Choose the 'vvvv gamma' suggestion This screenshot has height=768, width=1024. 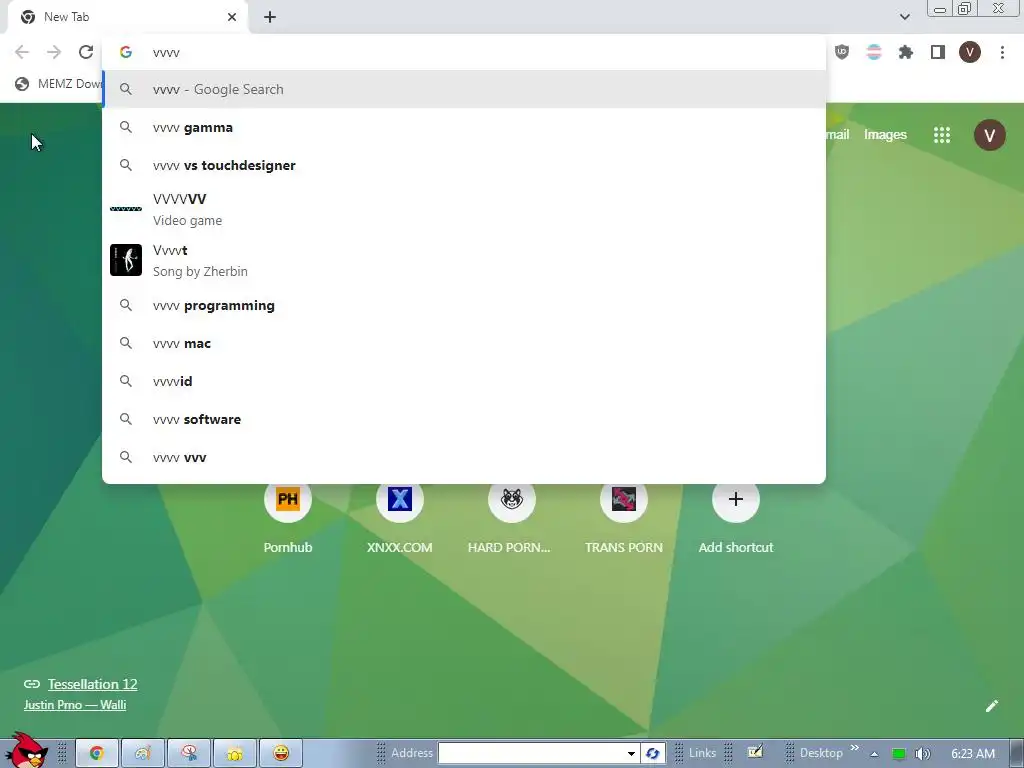pos(464,127)
